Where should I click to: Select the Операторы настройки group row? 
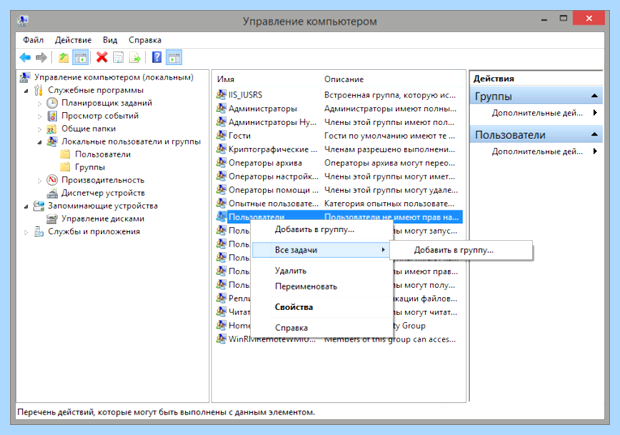click(339, 176)
